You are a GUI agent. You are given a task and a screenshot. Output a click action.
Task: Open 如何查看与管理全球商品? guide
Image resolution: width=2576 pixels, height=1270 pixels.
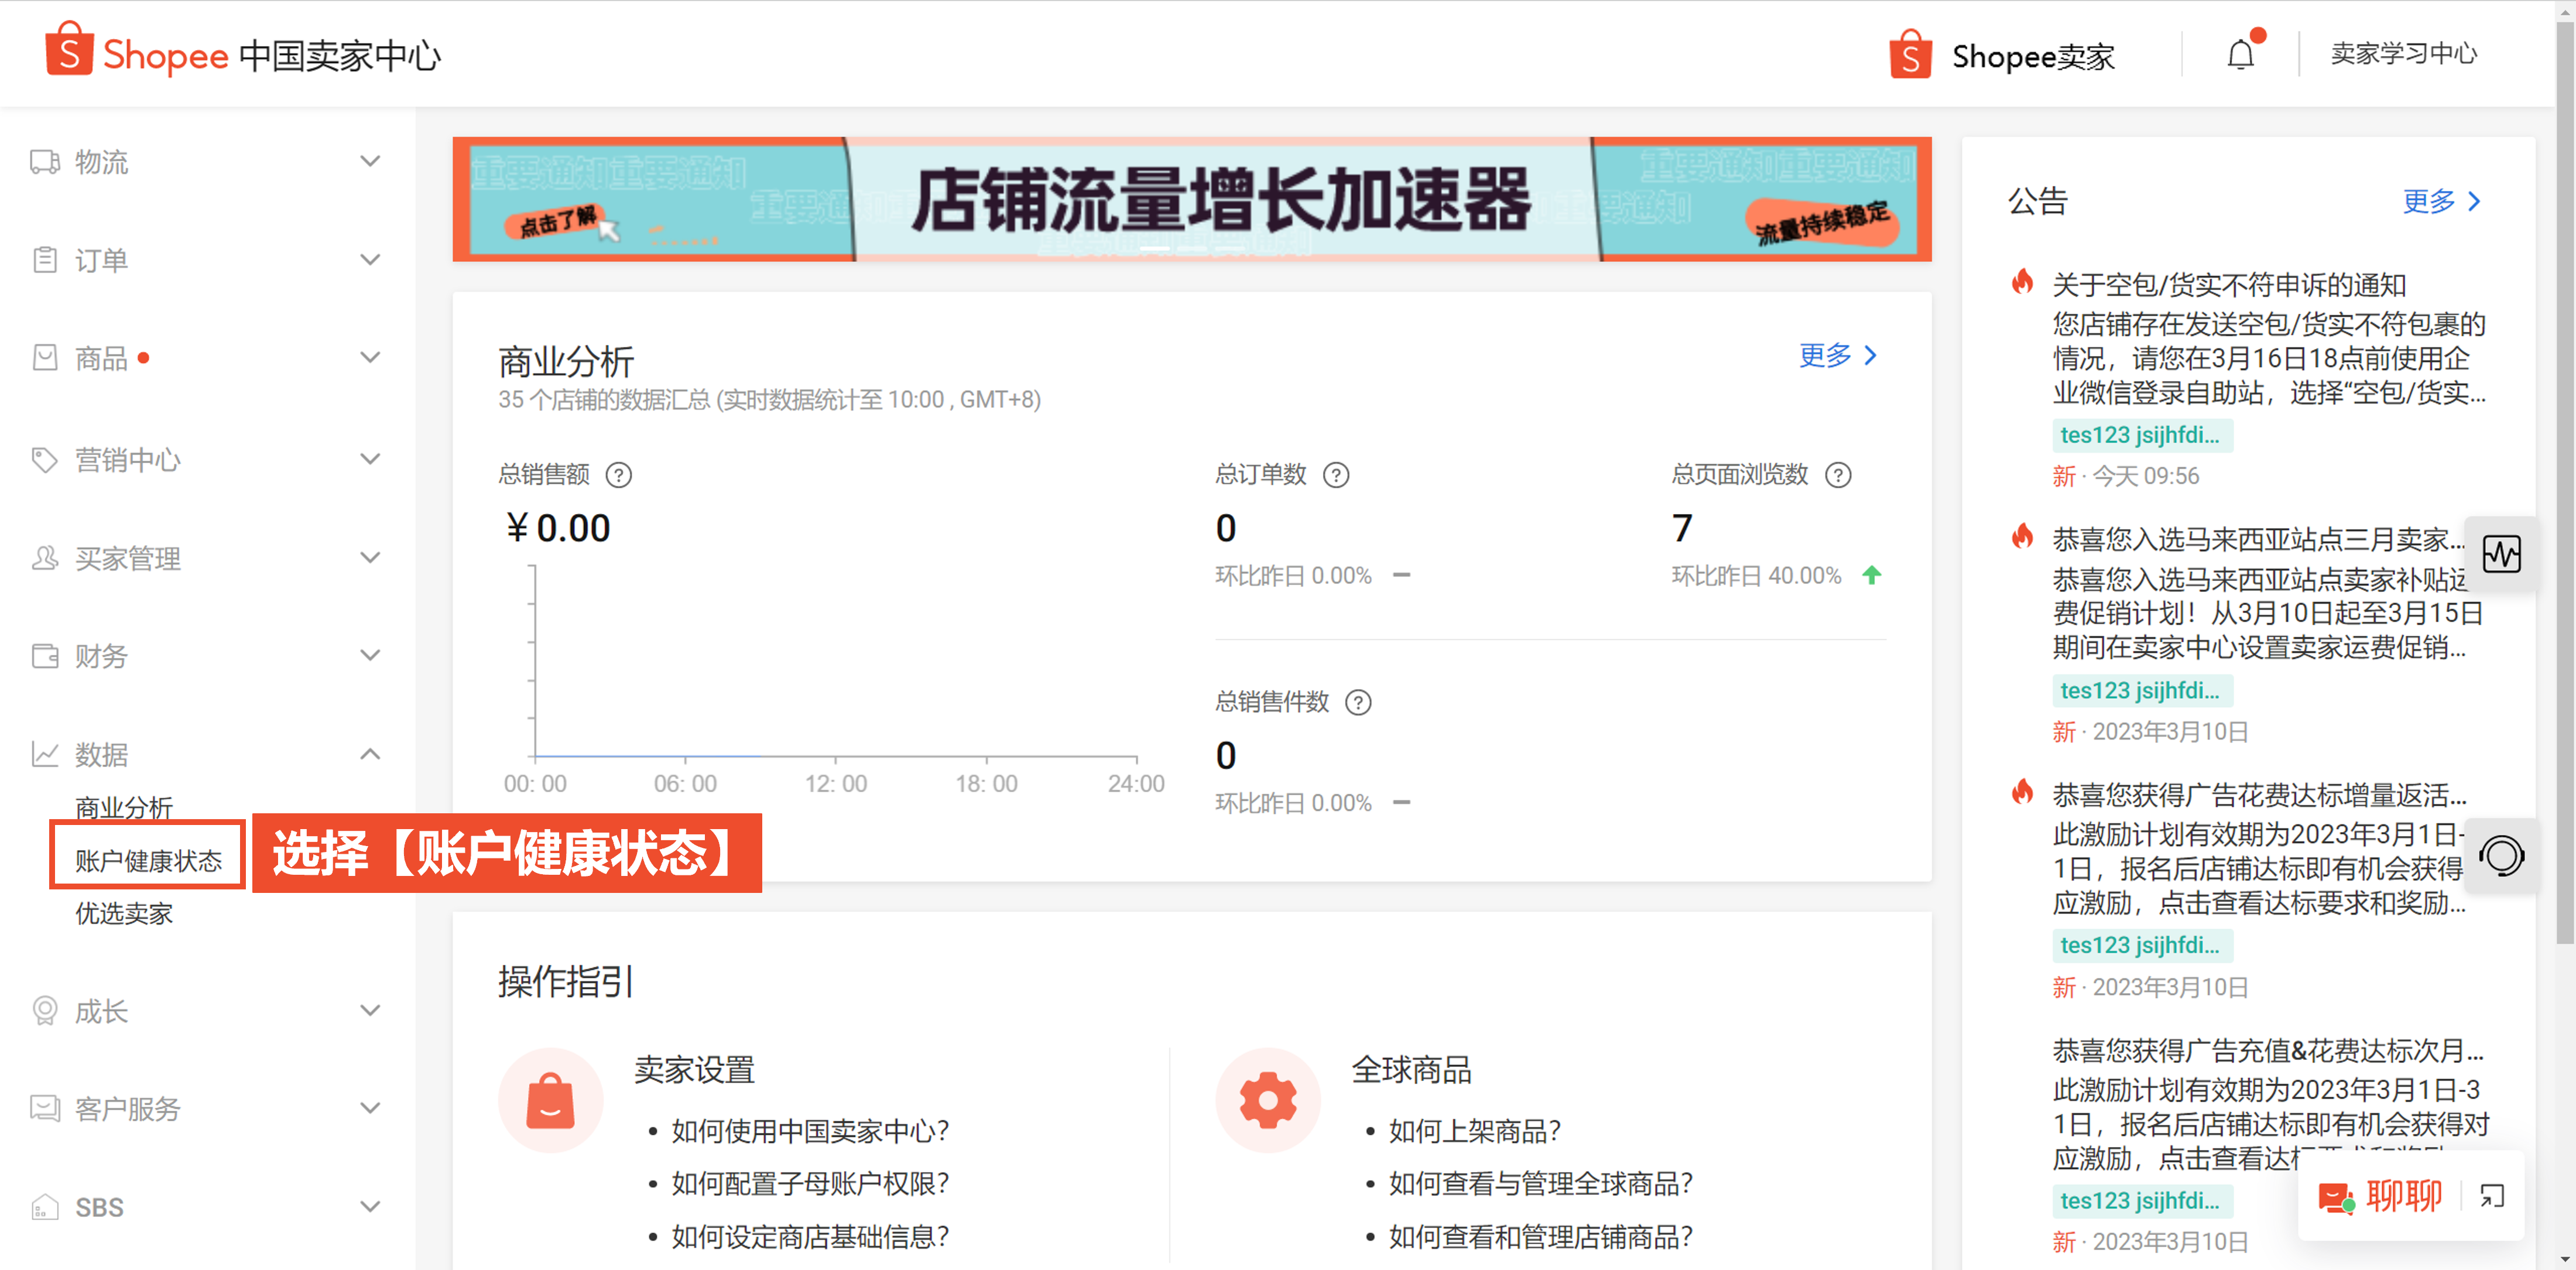pos(1540,1184)
